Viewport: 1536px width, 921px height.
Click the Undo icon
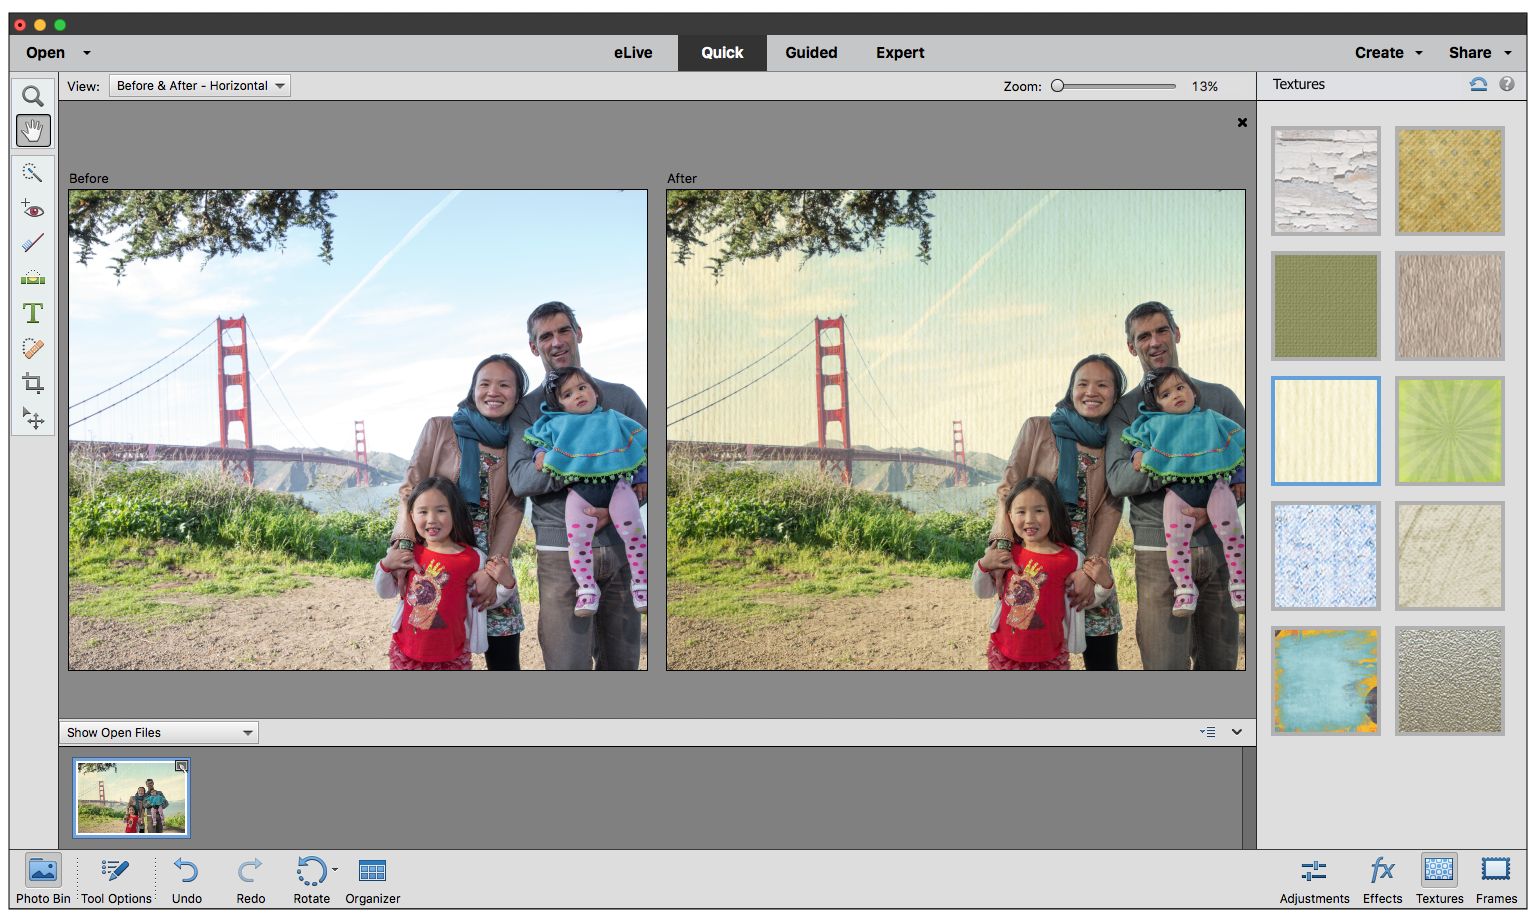[186, 872]
